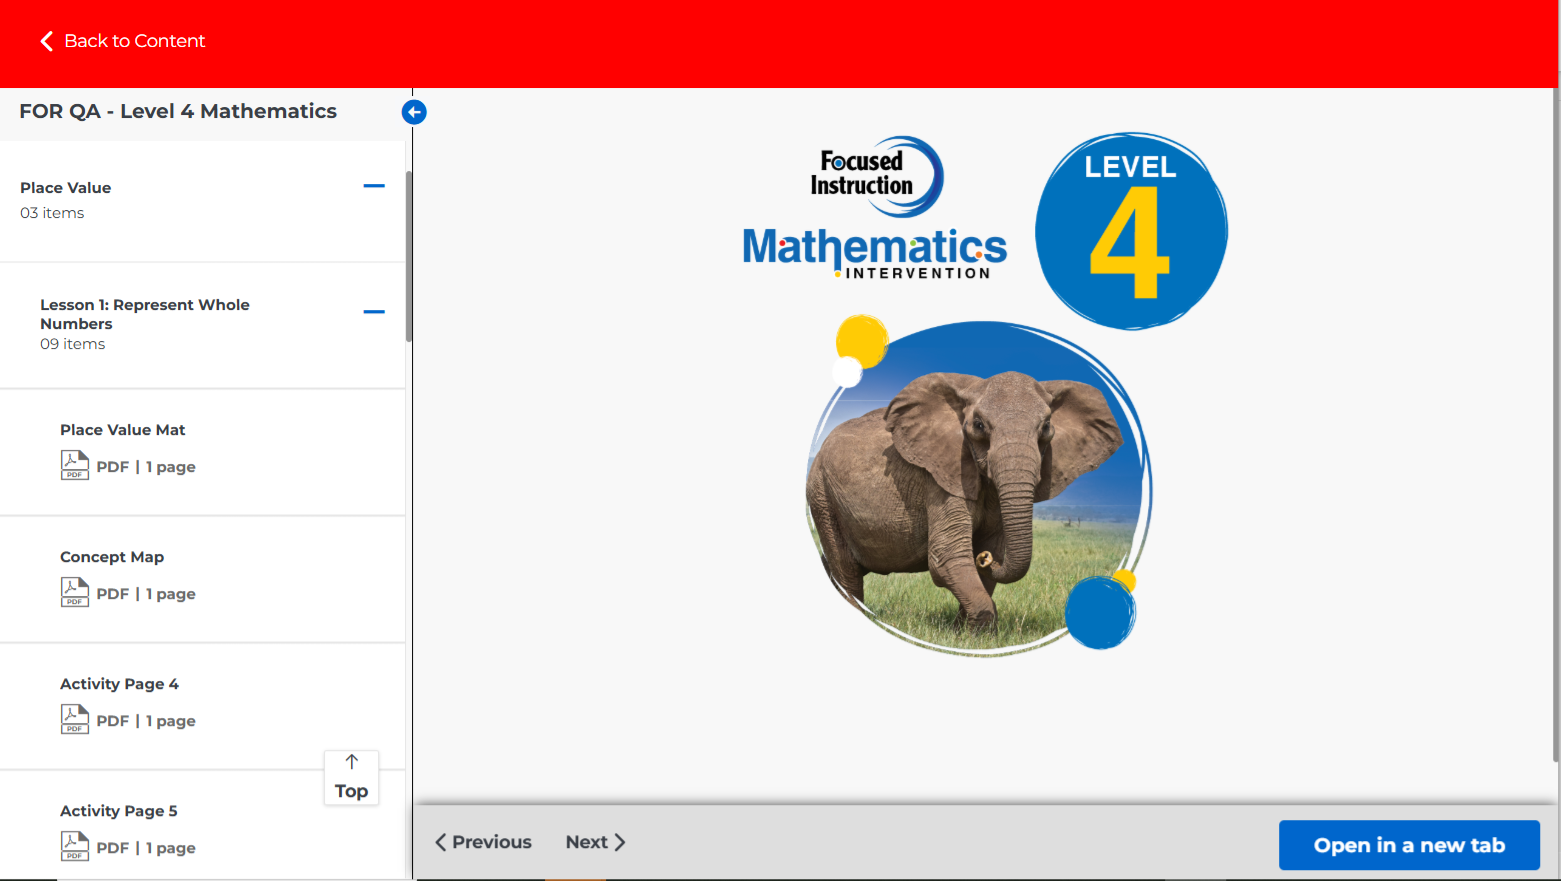1561x881 pixels.
Task: Collapse Lesson 1 Represent Whole Numbers
Action: click(374, 312)
